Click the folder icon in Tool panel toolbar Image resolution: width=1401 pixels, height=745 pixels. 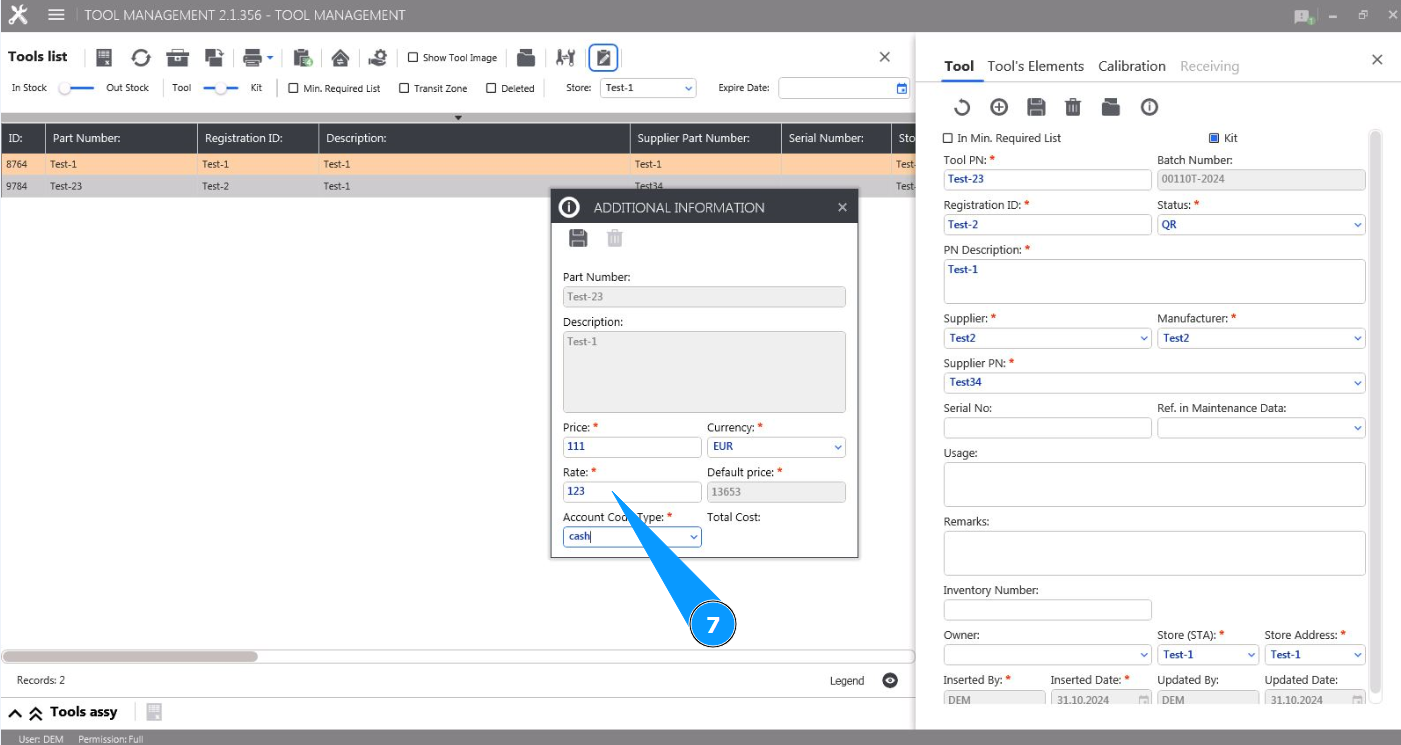[x=1111, y=107]
